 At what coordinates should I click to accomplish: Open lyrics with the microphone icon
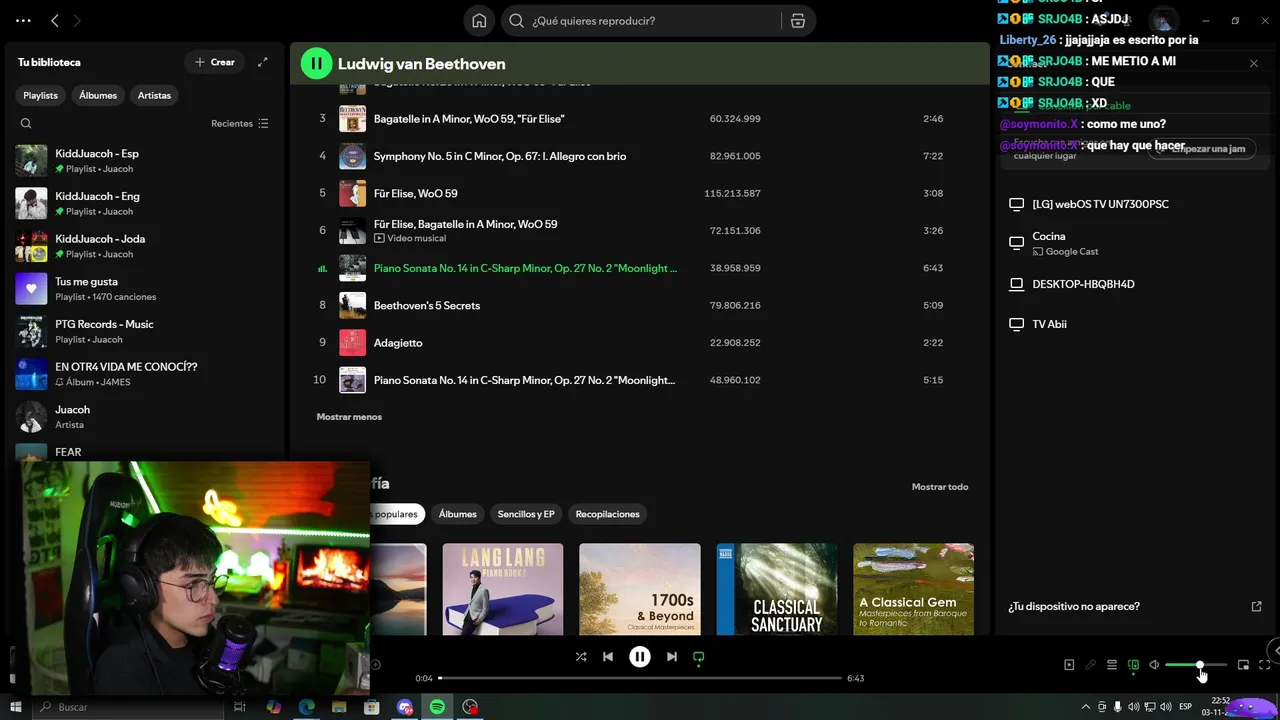1090,665
